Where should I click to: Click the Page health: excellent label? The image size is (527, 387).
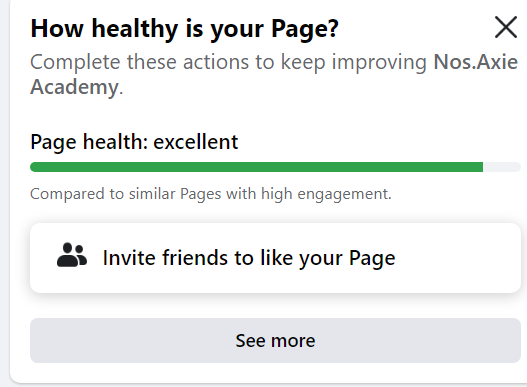tap(134, 142)
